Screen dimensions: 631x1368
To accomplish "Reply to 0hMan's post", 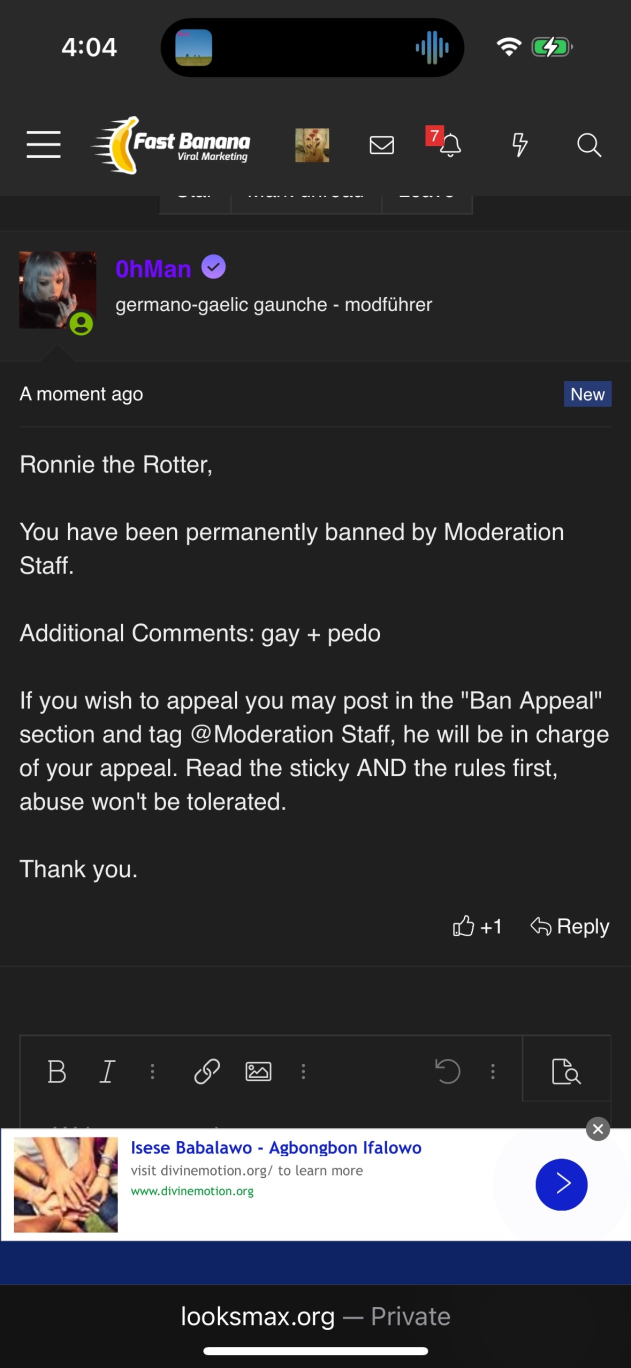I will 570,927.
